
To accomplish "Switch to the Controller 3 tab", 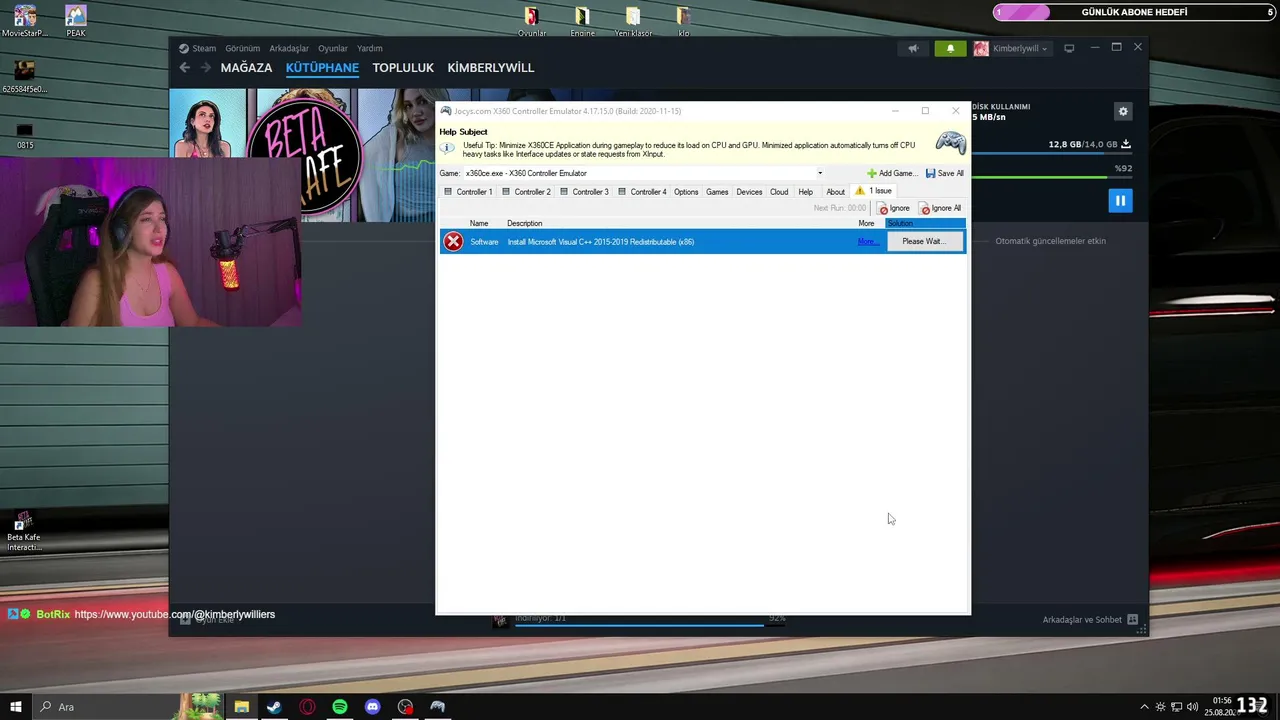I will 584,191.
